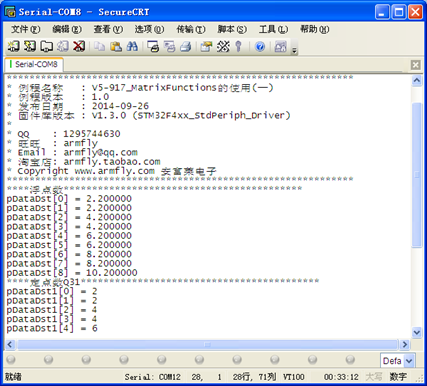The width and height of the screenshot is (427, 386).
Task: Click the Connect toolbar icon
Action: coord(14,46)
